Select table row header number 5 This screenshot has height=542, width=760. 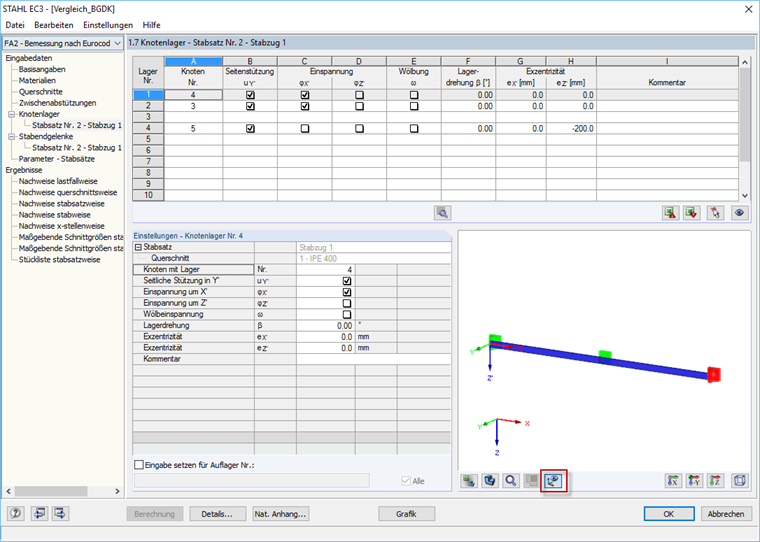148,140
